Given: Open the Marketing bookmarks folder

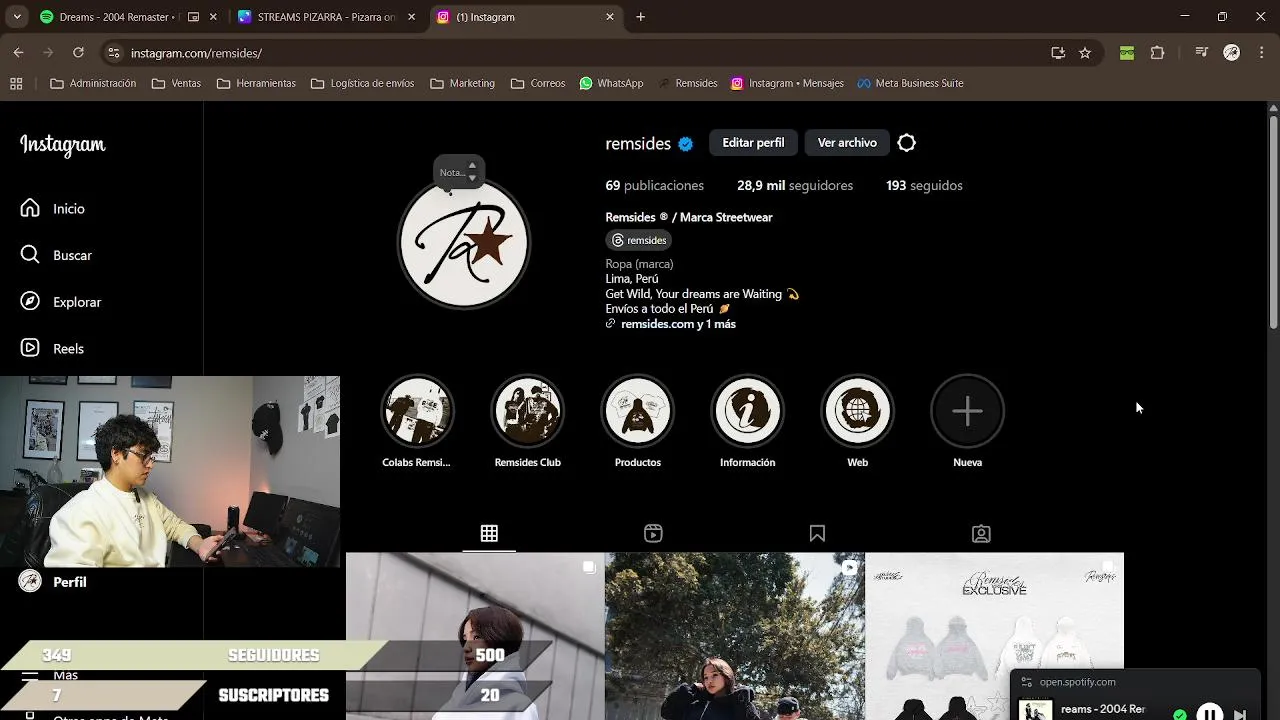Looking at the screenshot, I should [x=462, y=83].
